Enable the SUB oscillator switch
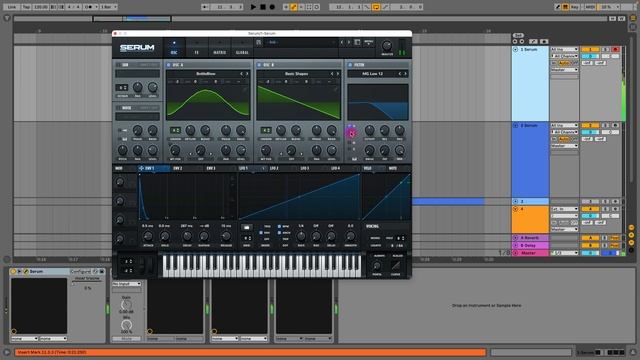Image resolution: width=640 pixels, height=360 pixels. click(x=119, y=64)
